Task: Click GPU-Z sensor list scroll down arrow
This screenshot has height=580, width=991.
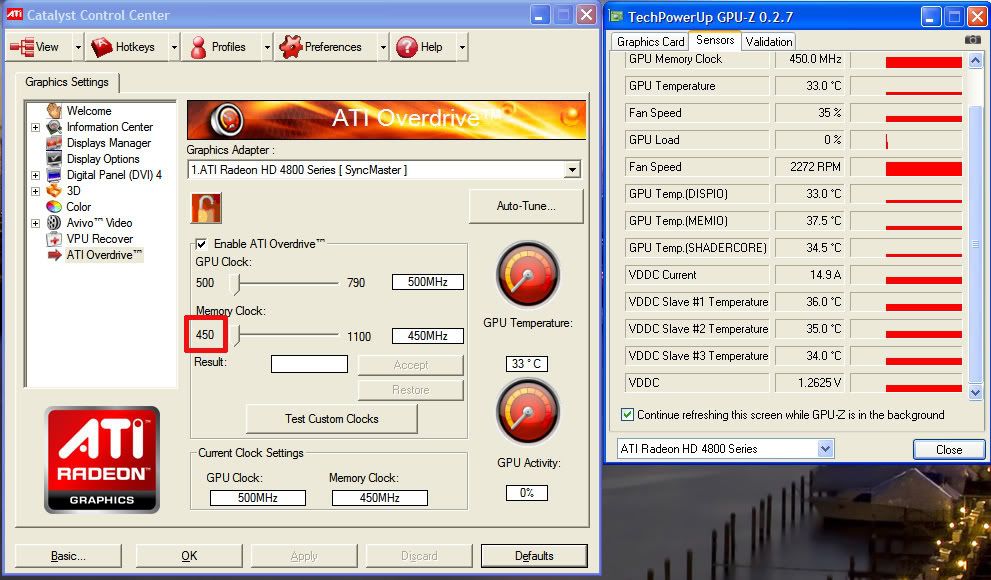Action: (x=975, y=392)
